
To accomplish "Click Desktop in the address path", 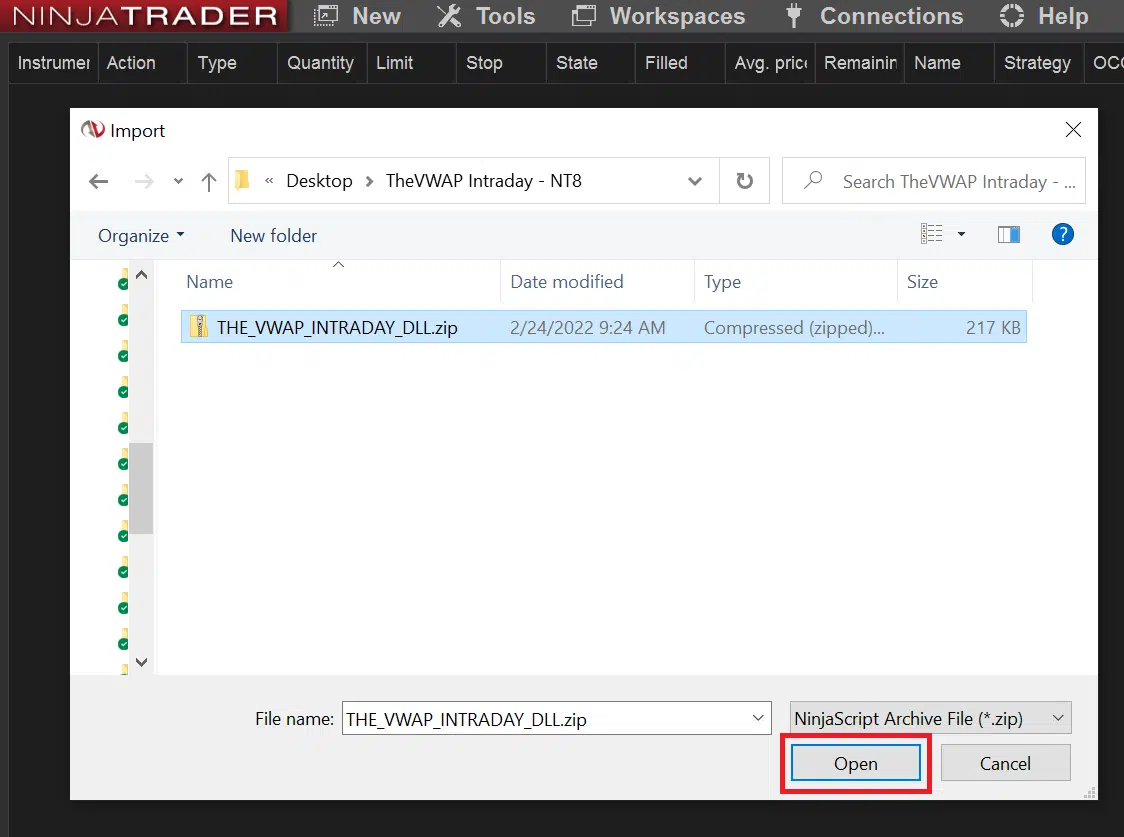I will tap(319, 181).
